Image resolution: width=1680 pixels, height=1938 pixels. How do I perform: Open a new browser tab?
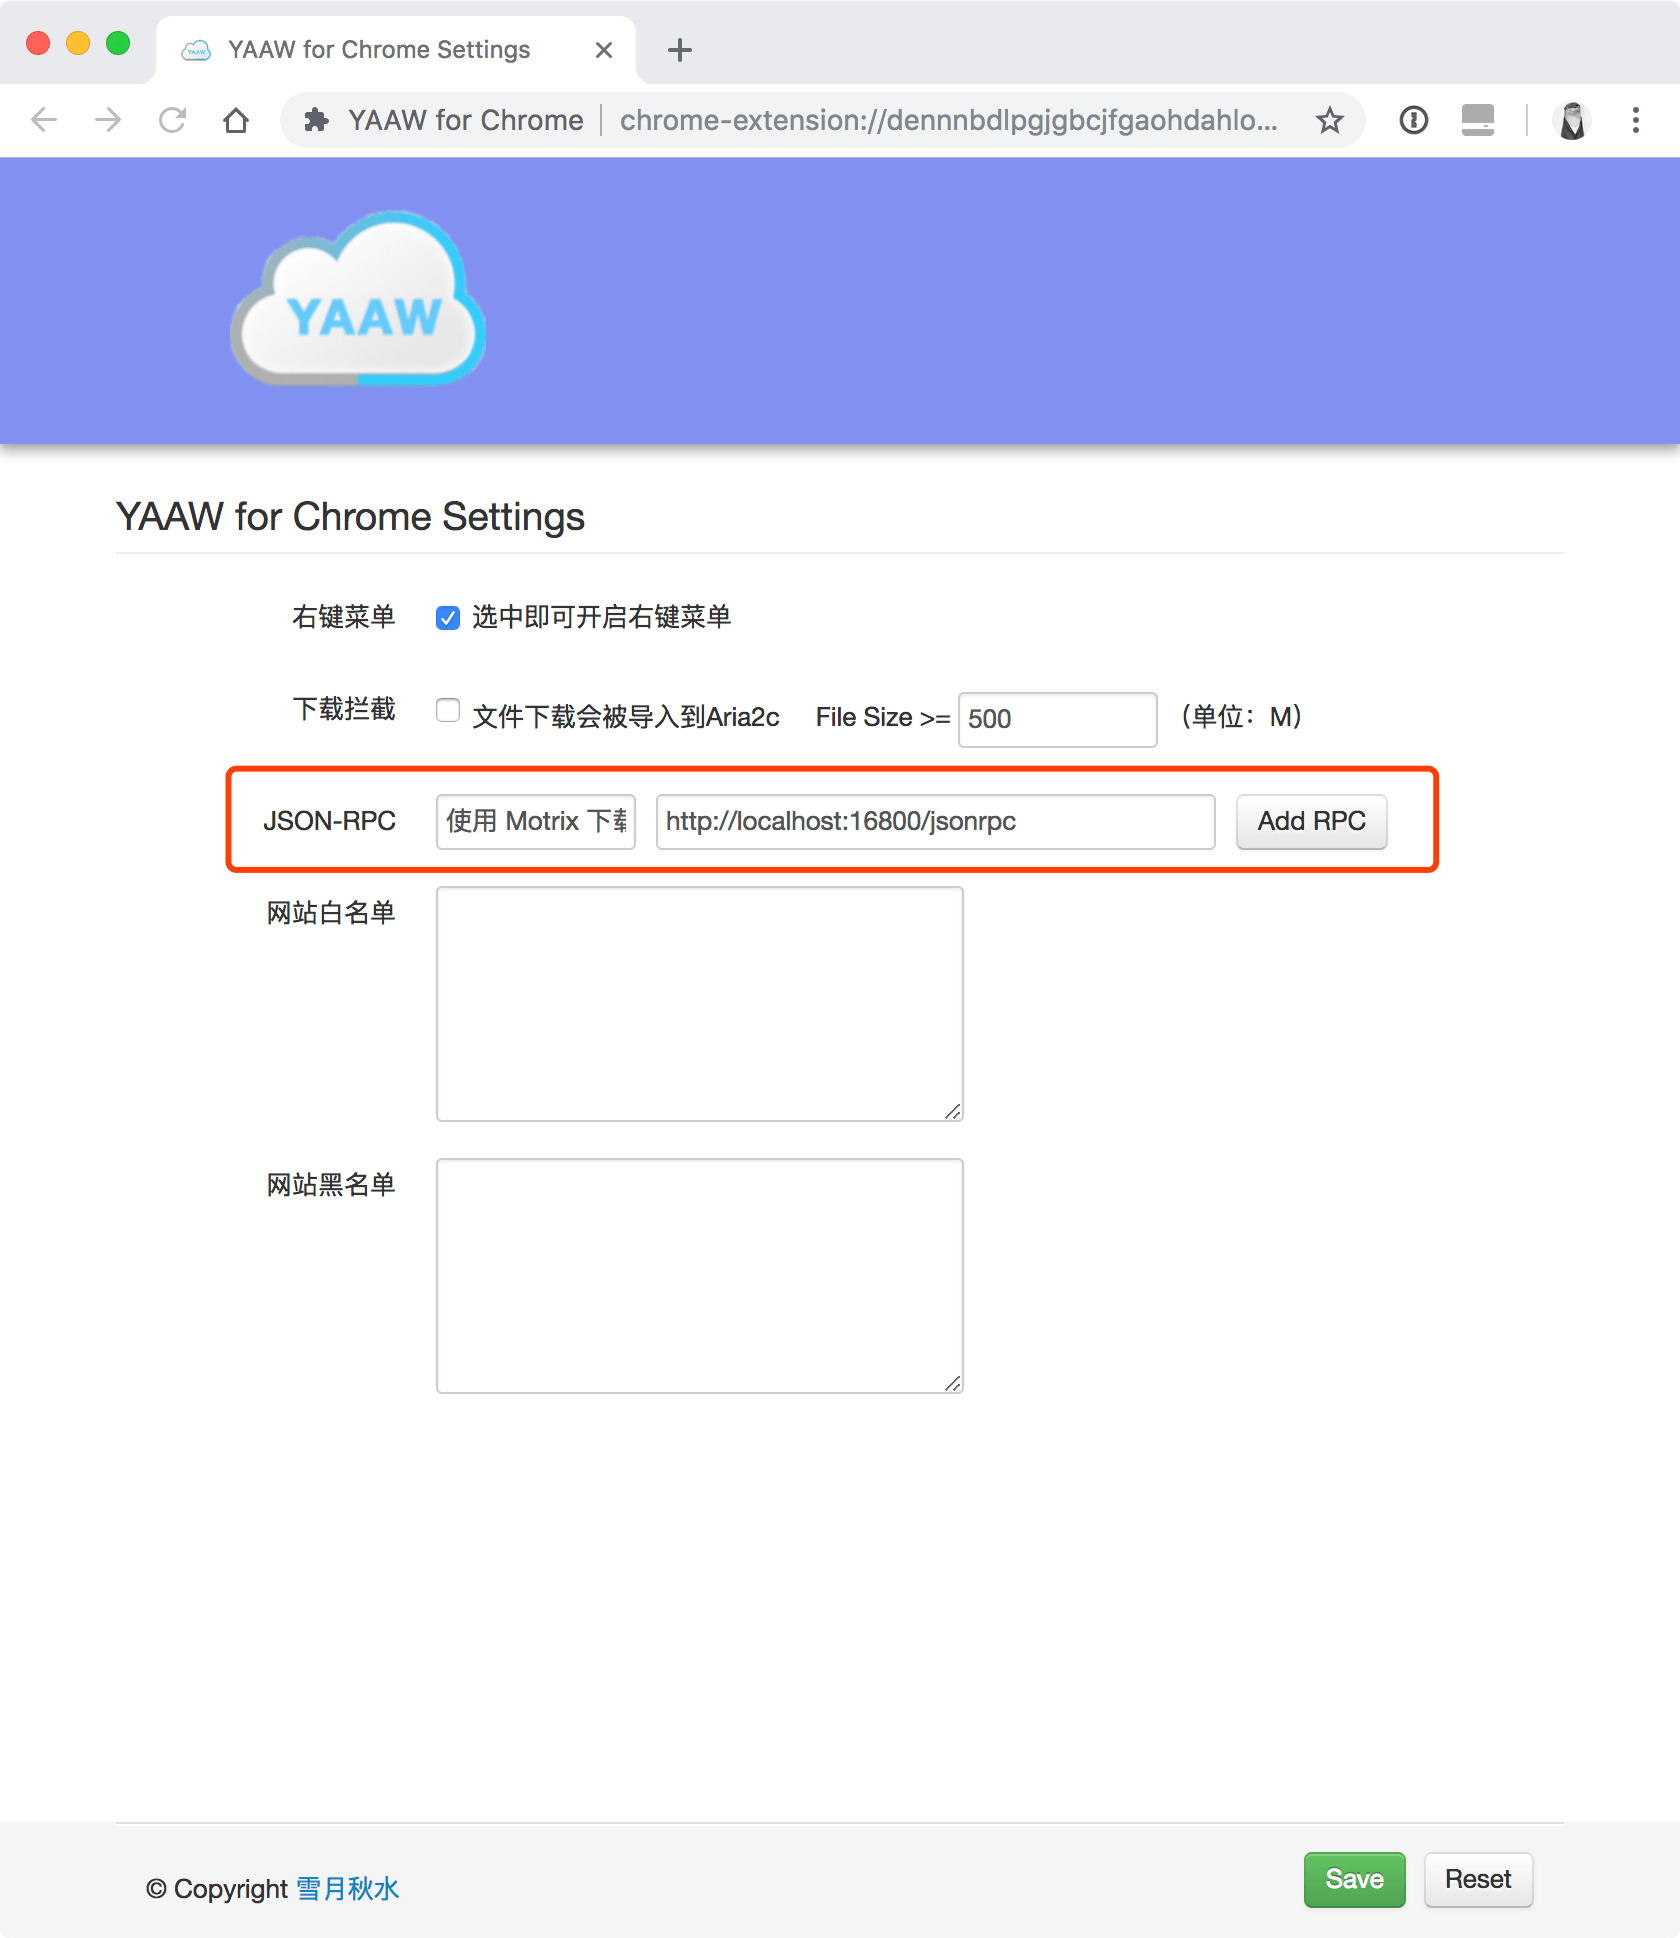point(680,50)
